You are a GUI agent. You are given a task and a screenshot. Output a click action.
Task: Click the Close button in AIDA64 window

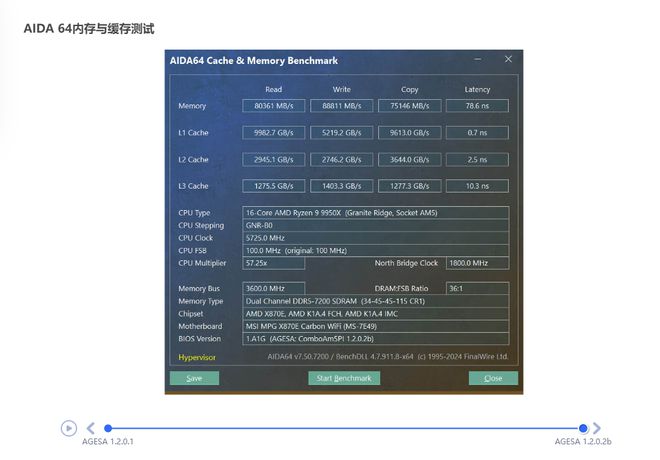[x=493, y=378]
